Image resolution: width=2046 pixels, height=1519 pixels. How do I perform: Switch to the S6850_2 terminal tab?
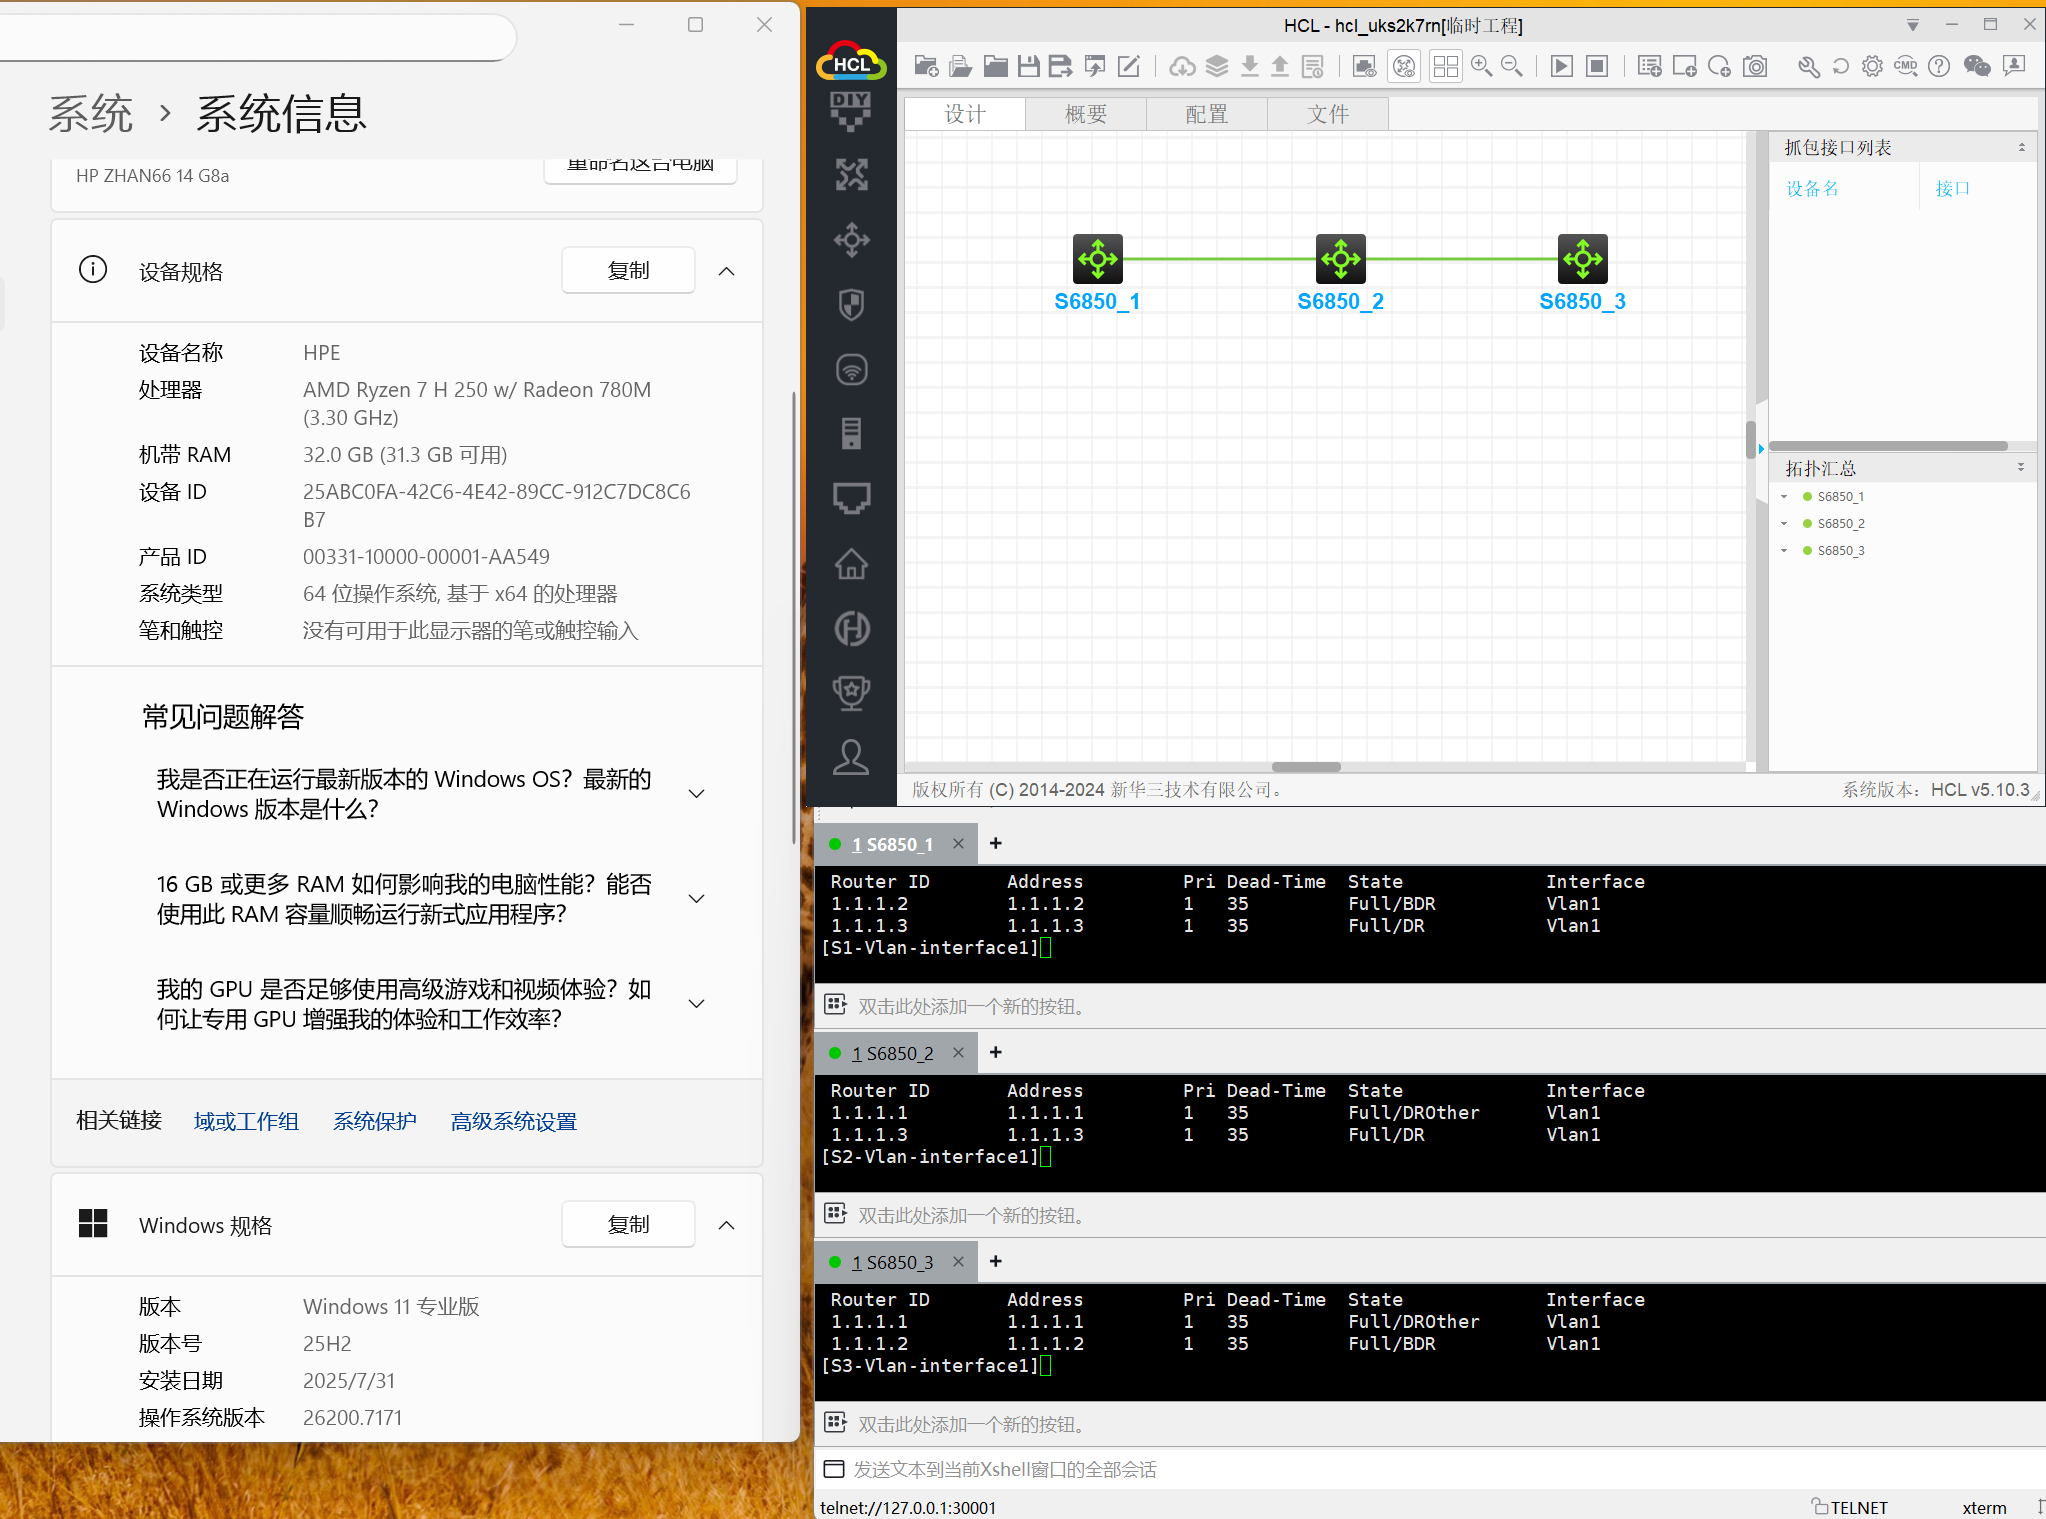click(892, 1053)
